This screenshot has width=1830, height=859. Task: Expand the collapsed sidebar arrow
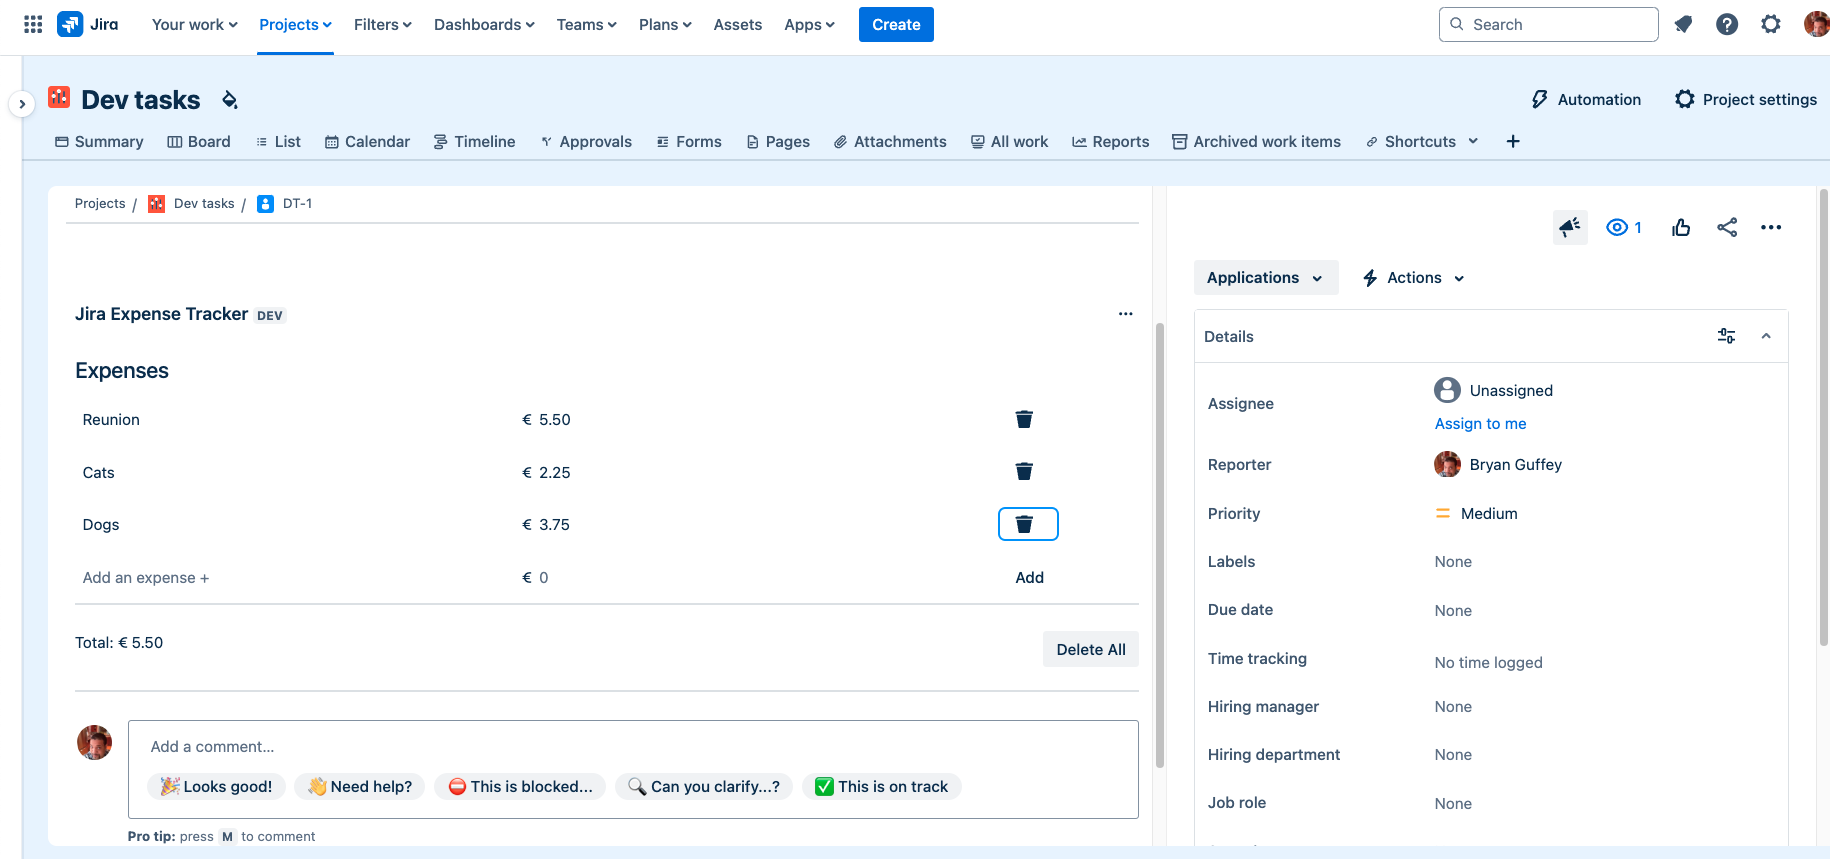tap(22, 104)
